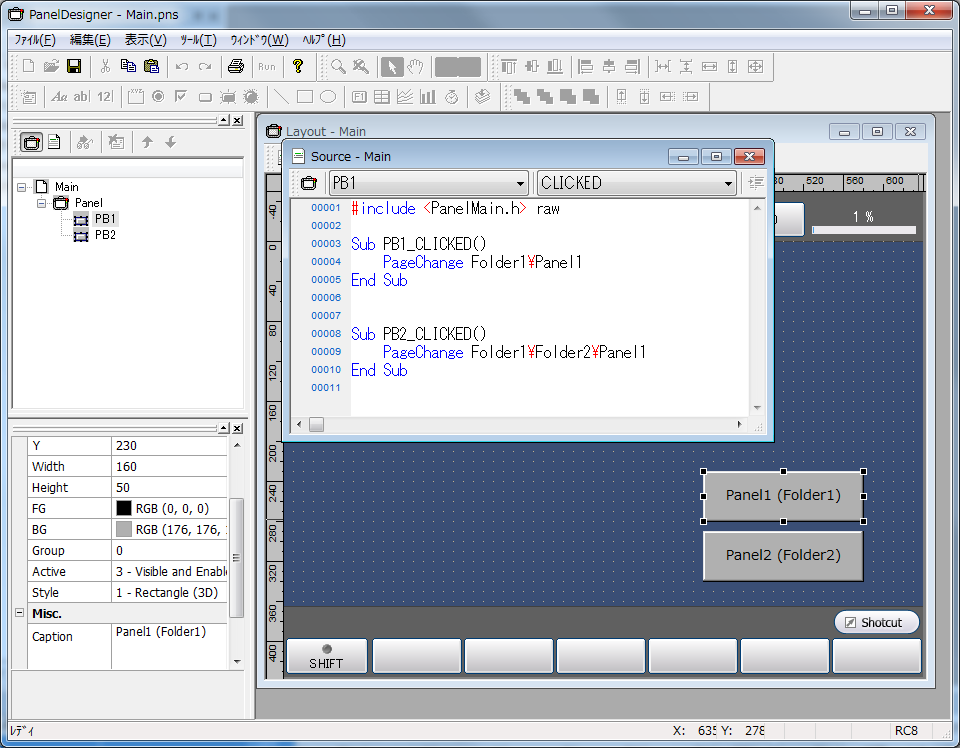Select the hand pan tool

pyautogui.click(x=415, y=67)
